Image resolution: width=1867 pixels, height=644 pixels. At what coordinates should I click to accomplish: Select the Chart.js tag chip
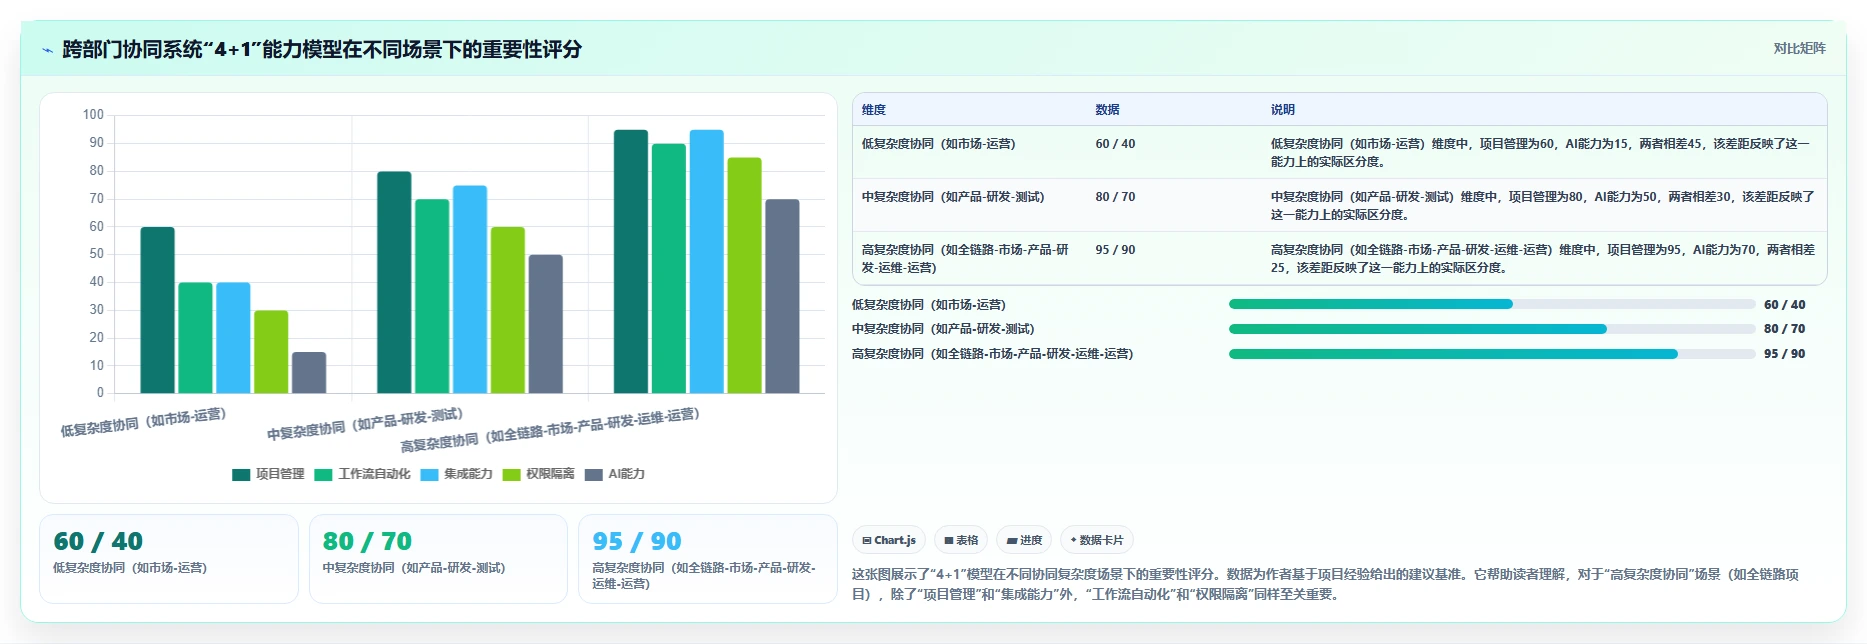(x=889, y=540)
